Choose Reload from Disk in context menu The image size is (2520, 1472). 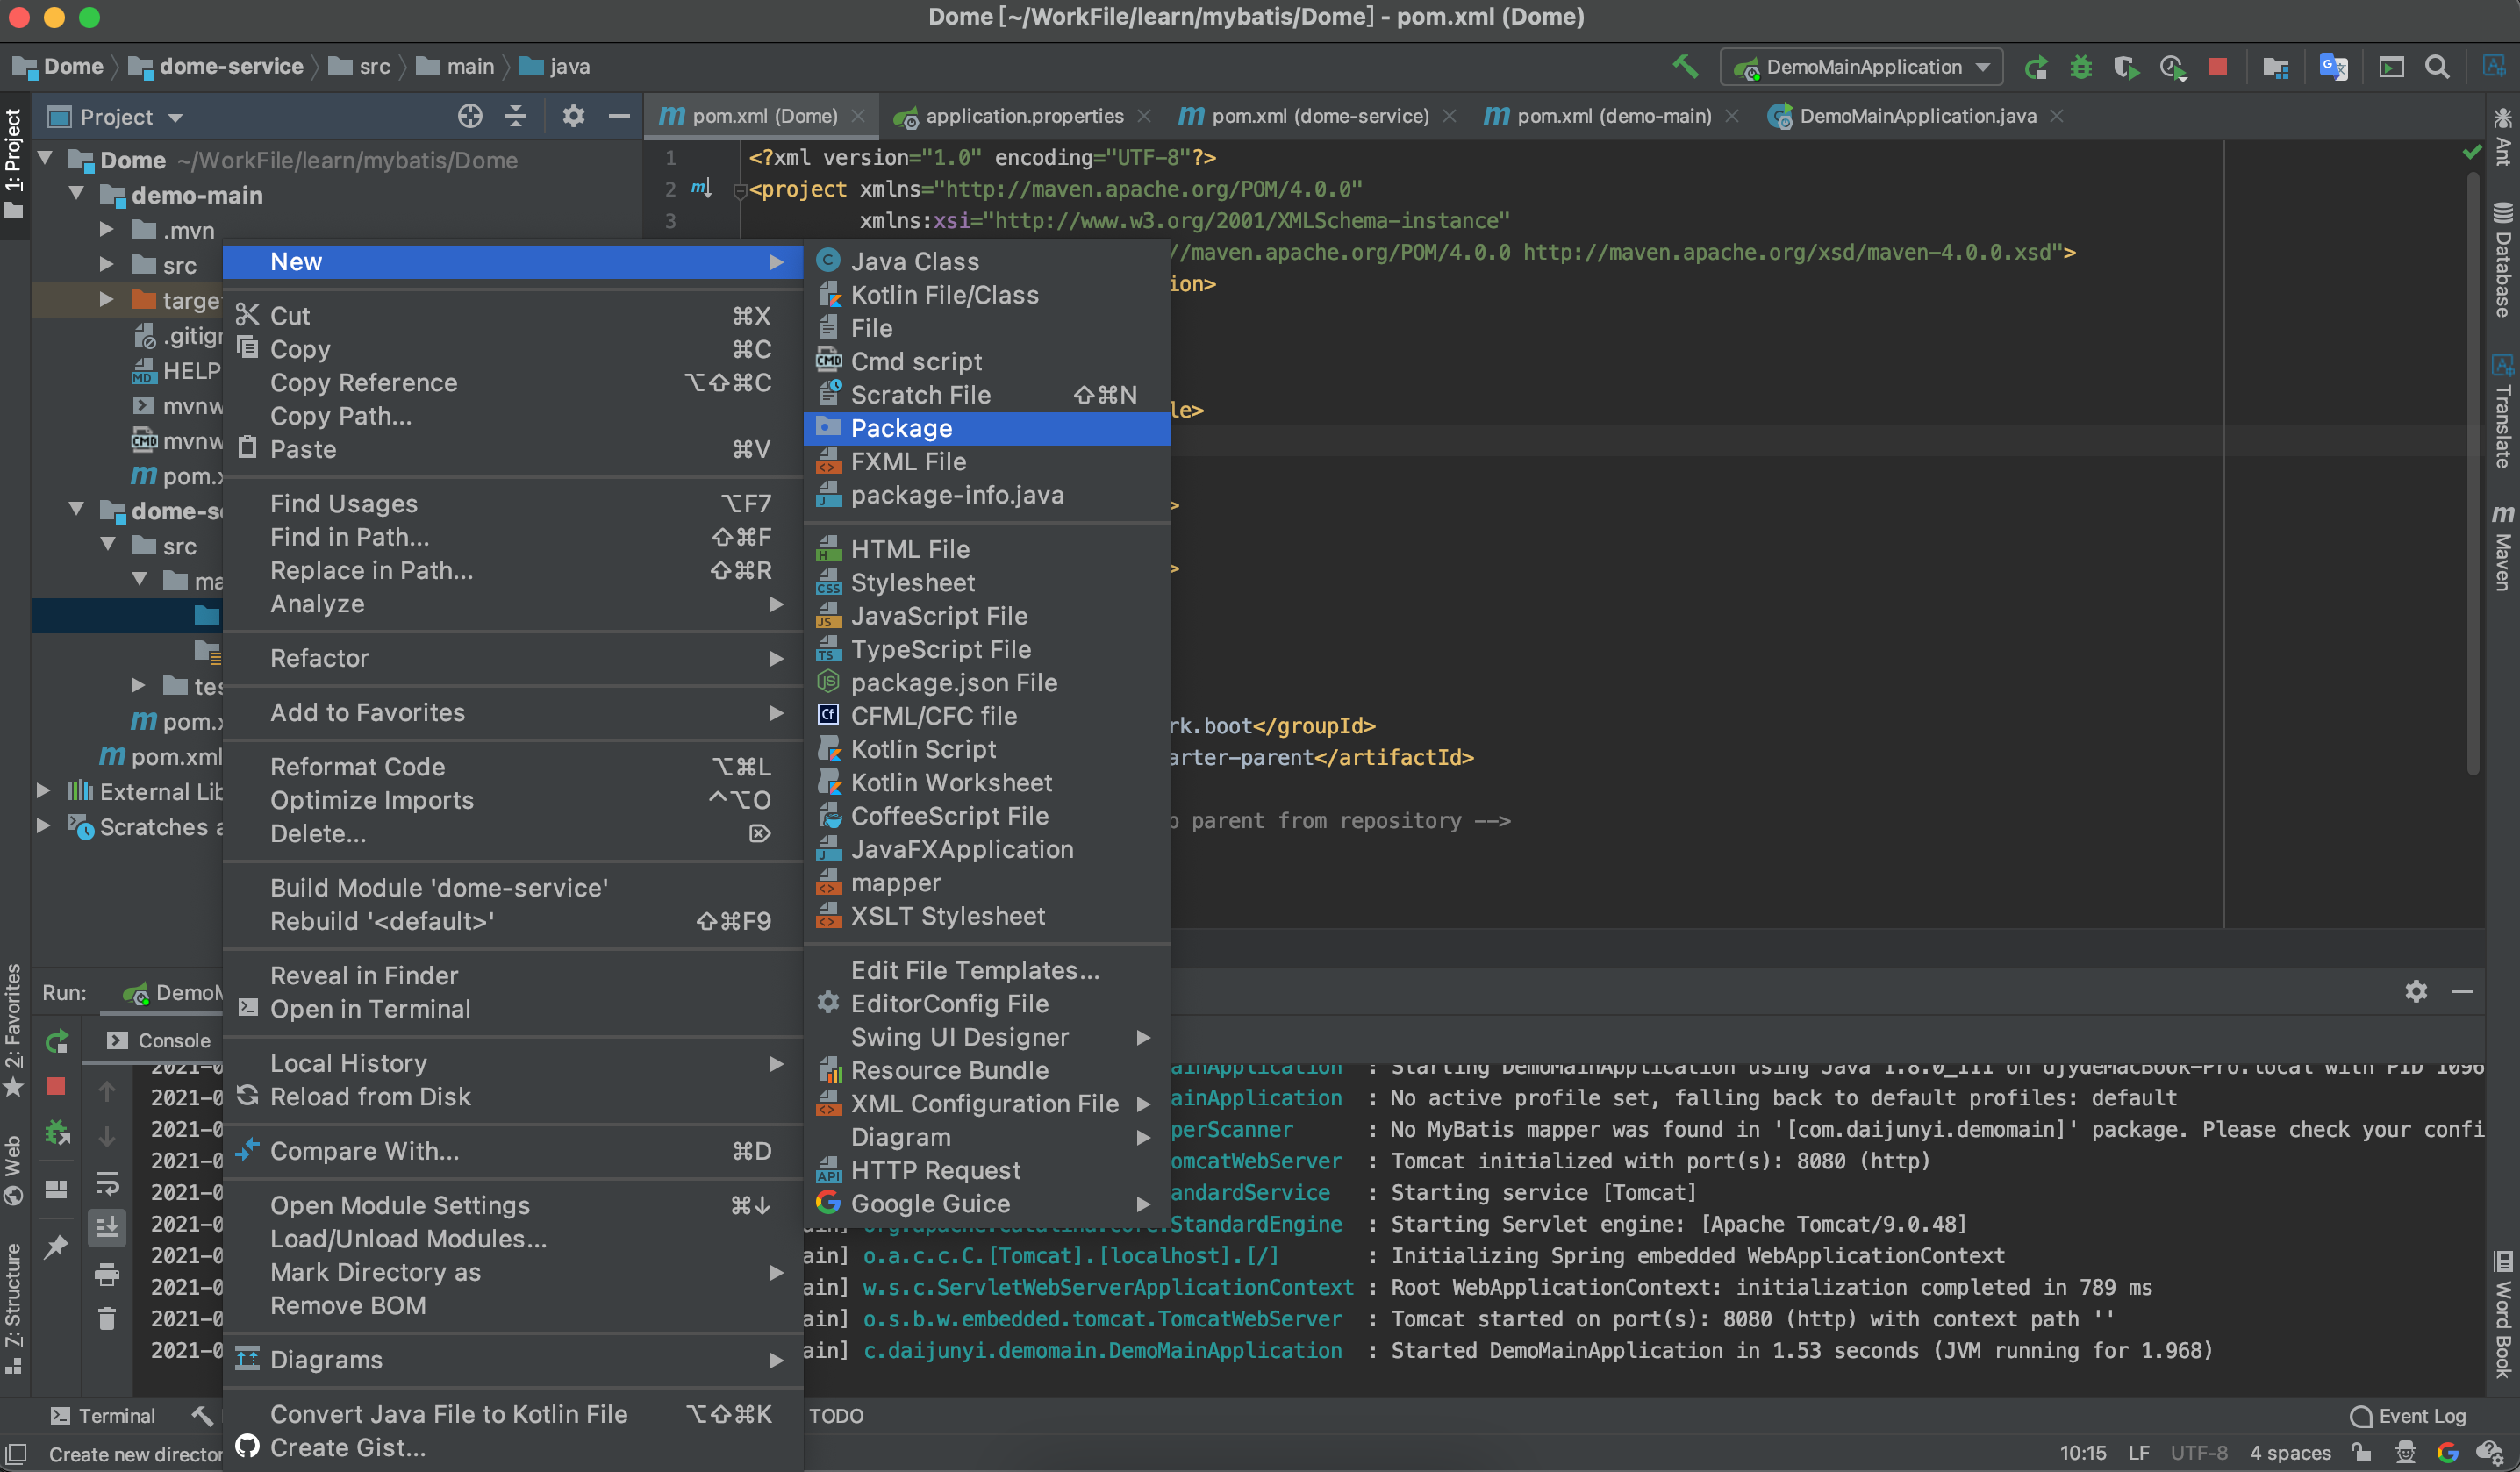pyautogui.click(x=512, y=1096)
